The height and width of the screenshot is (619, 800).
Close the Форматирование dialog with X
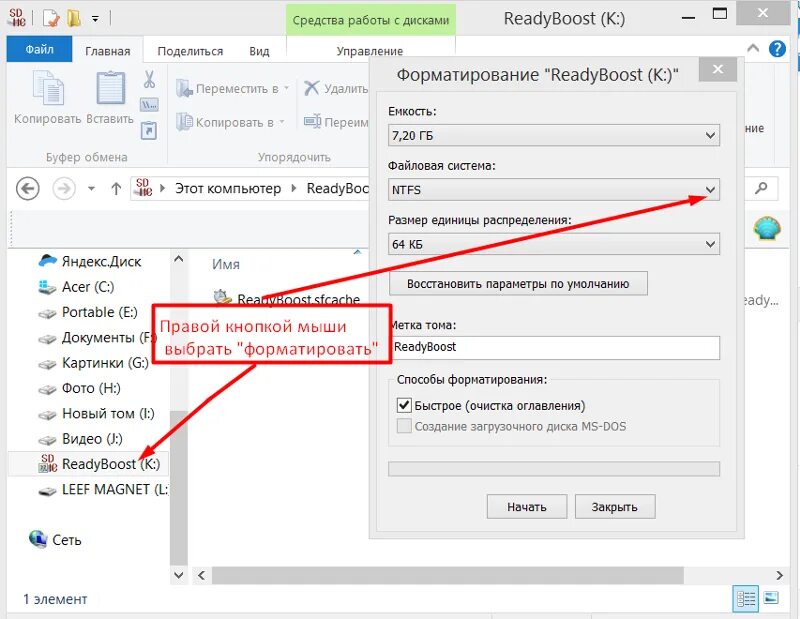[x=718, y=69]
